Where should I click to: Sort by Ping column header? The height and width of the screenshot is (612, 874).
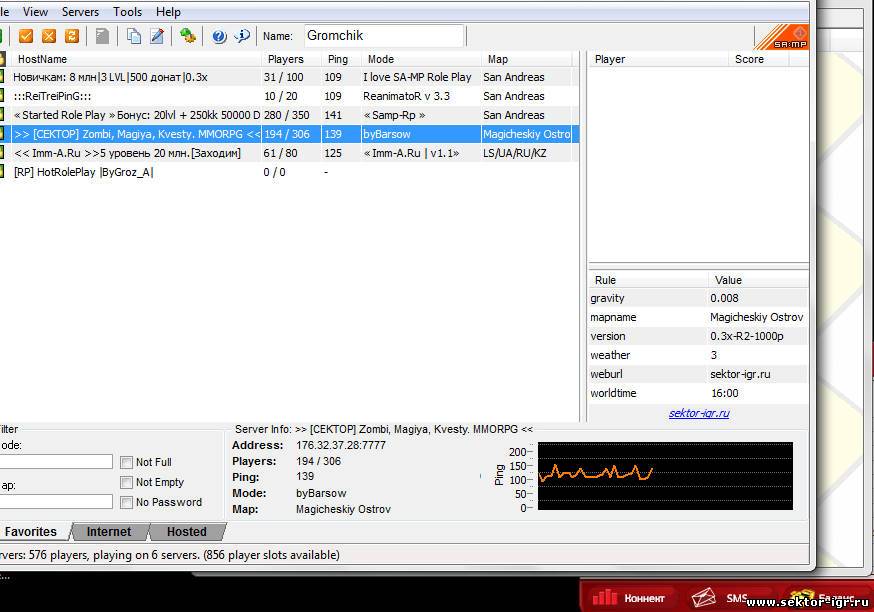341,59
